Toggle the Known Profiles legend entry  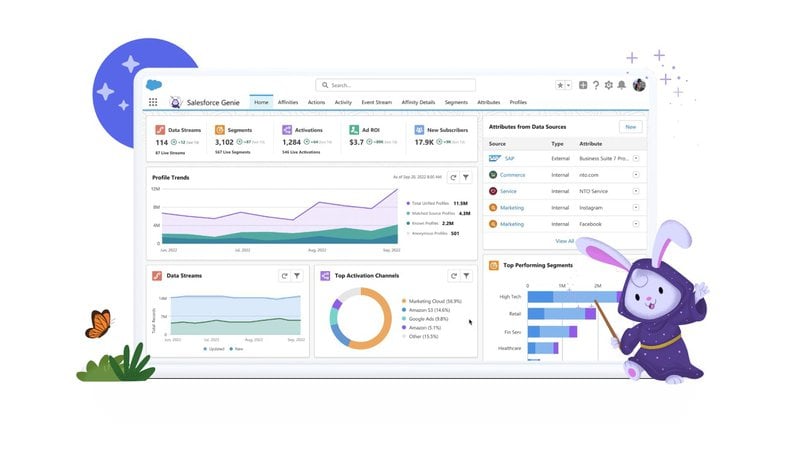(x=430, y=223)
